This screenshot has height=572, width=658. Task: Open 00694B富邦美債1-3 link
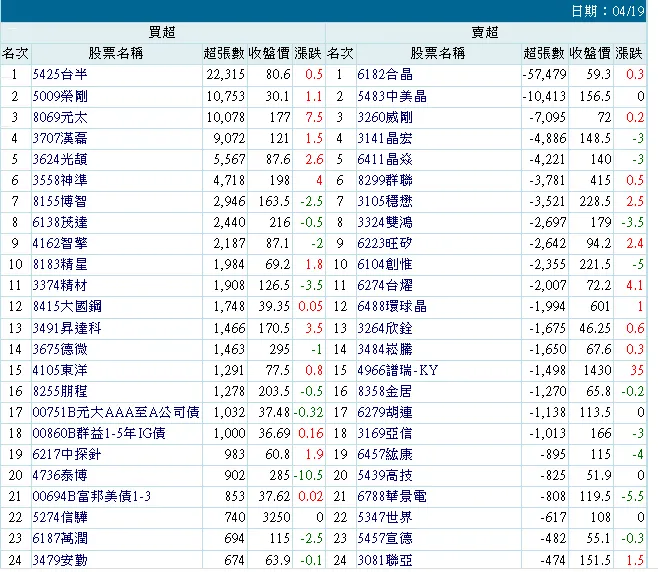(91, 496)
